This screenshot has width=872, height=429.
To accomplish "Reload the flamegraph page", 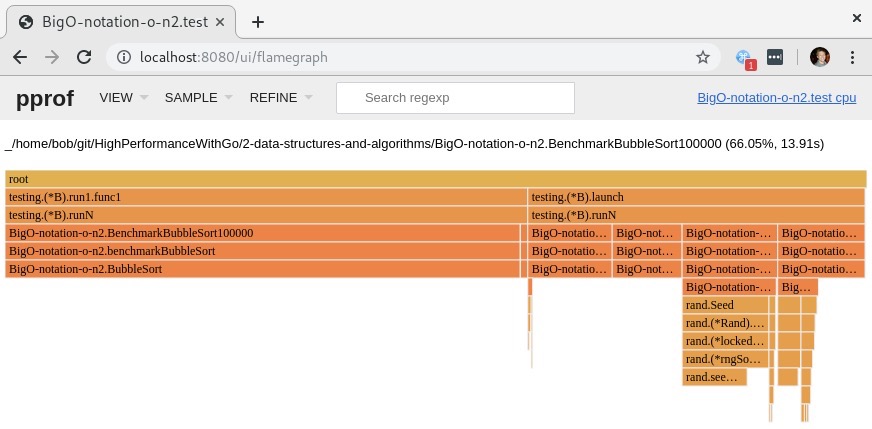I will (x=83, y=57).
